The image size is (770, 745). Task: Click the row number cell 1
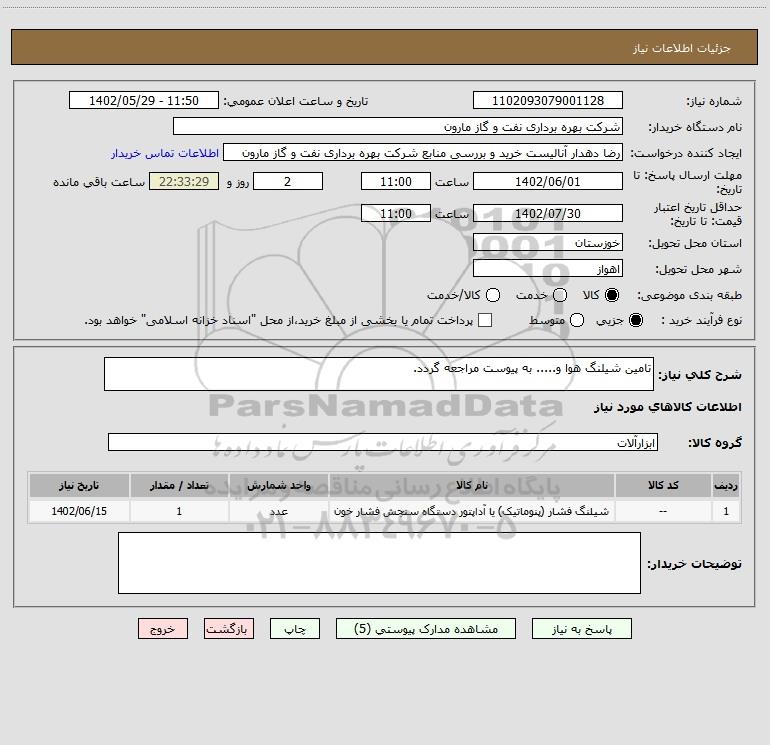click(726, 511)
